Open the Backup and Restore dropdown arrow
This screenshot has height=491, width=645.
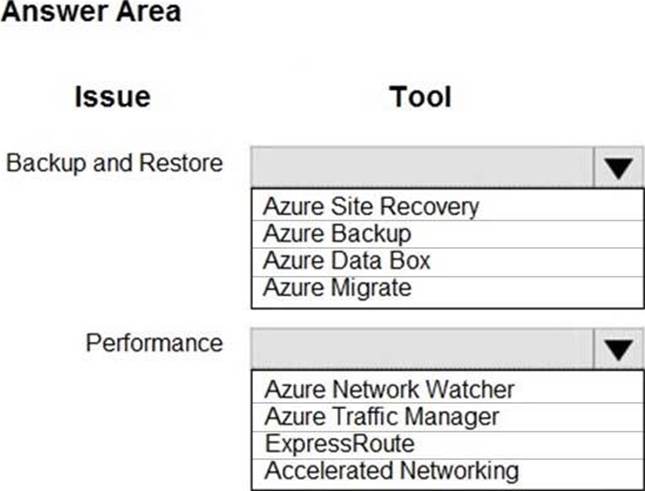tap(619, 167)
